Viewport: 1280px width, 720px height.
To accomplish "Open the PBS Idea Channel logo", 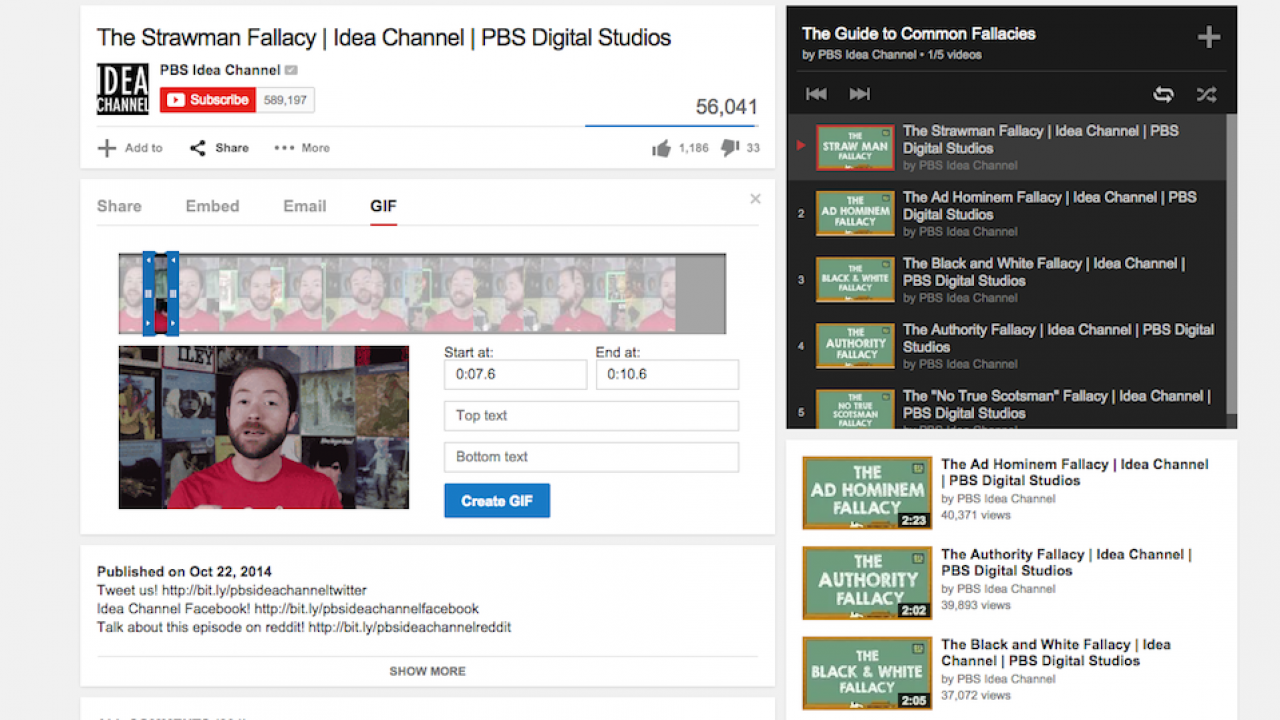I will 122,89.
